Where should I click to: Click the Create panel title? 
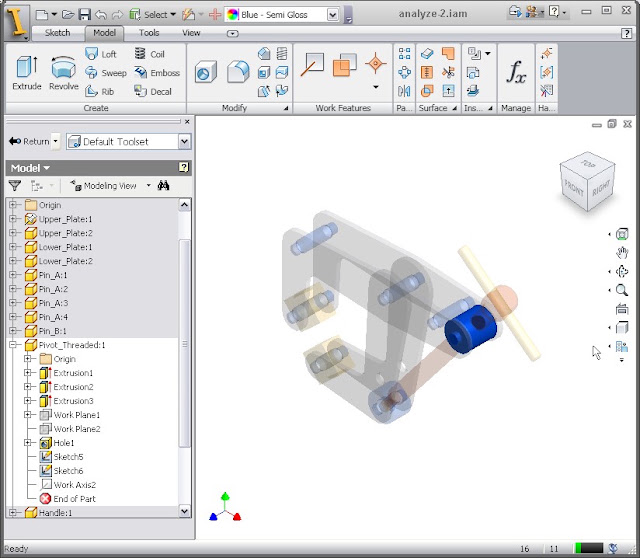click(x=96, y=108)
